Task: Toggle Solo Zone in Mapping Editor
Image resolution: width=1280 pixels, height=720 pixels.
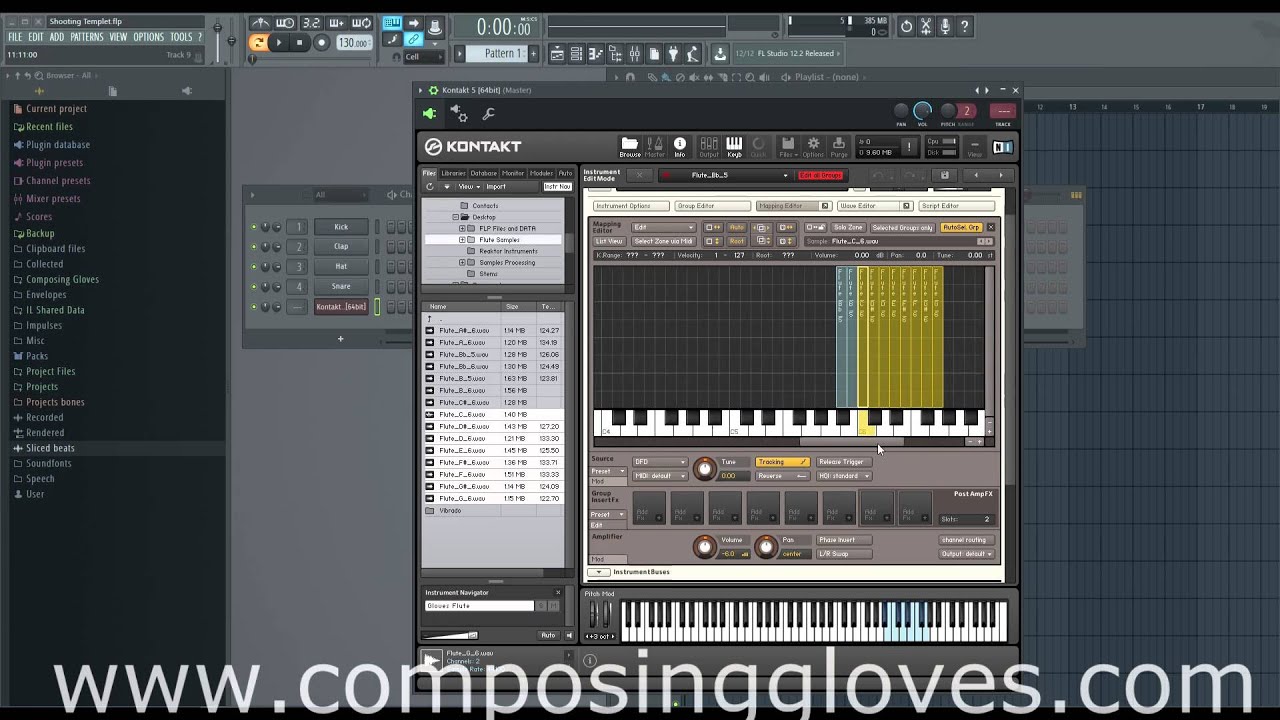Action: pos(848,228)
